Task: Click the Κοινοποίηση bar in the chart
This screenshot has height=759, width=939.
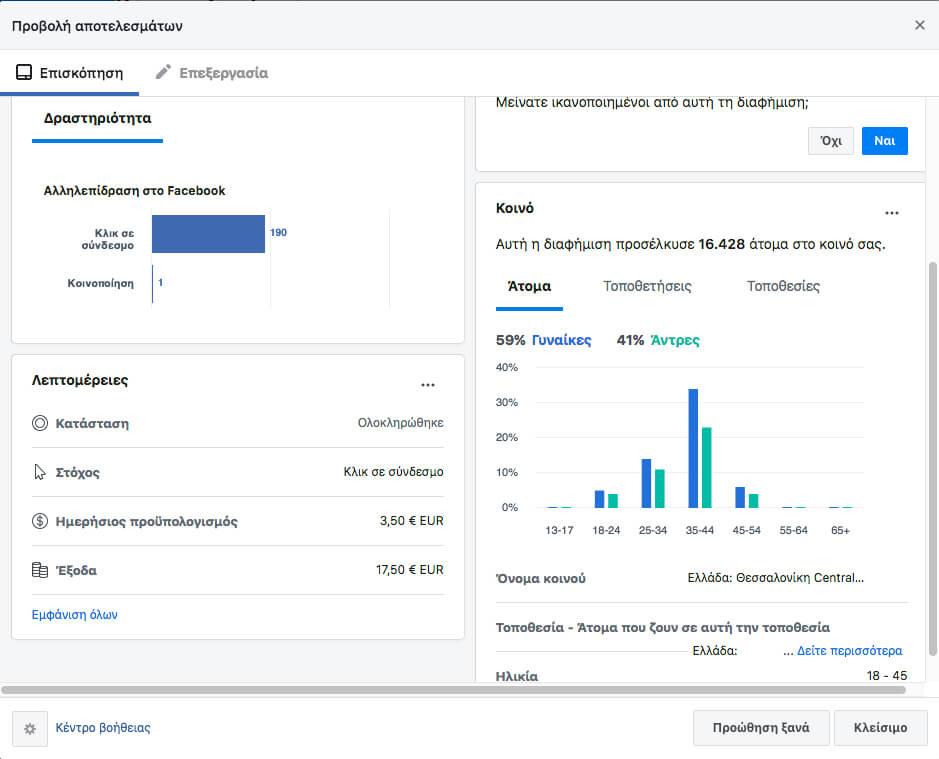Action: click(153, 283)
